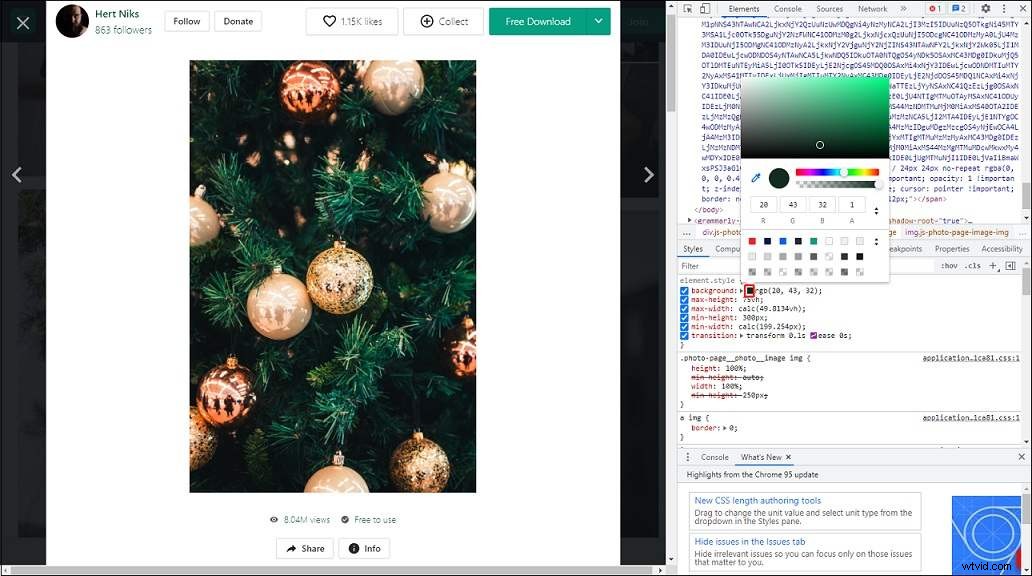Click the blue issues notification badge
This screenshot has height=576, width=1032.
pos(958,8)
